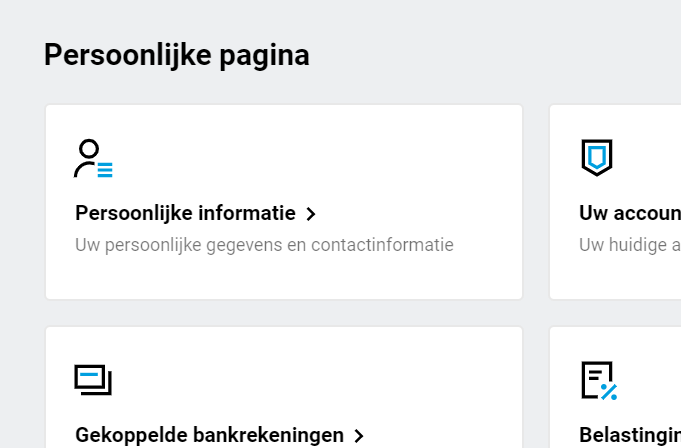681x448 pixels.
Task: Click the blue percent symbol on tax icon
Action: [609, 391]
